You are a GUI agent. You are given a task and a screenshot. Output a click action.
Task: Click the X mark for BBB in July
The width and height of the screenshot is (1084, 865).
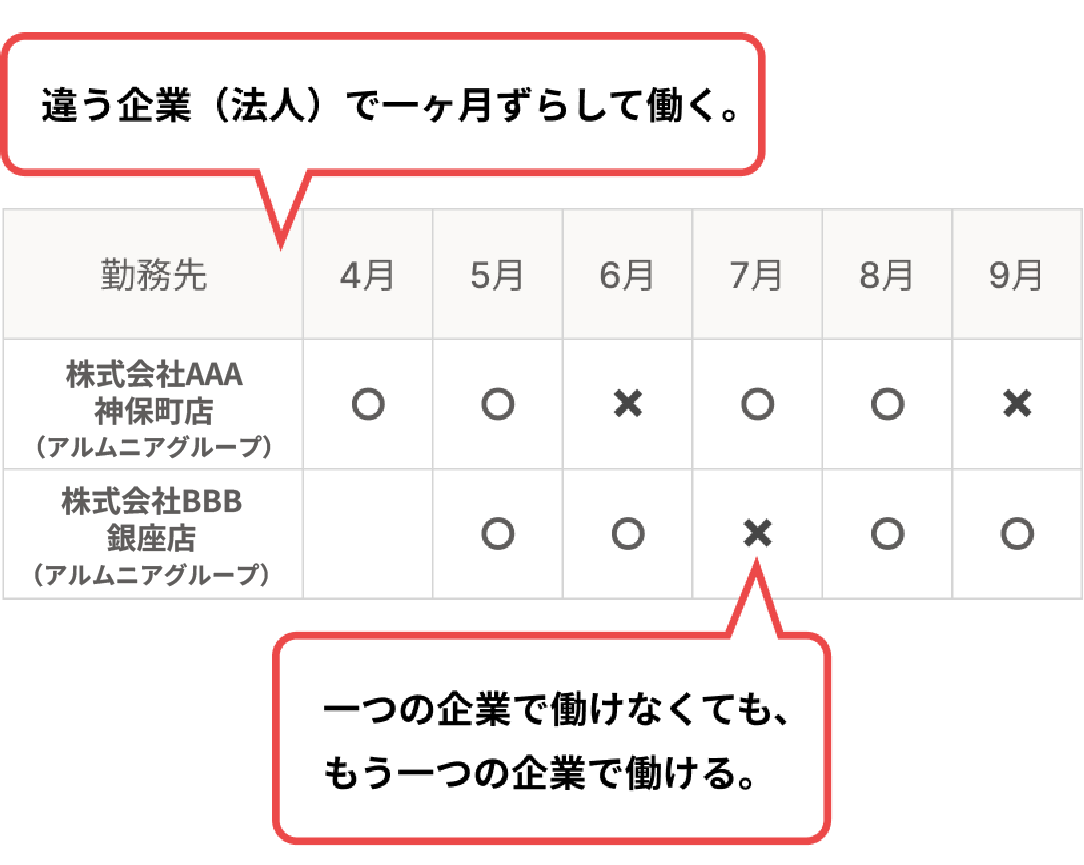(758, 533)
